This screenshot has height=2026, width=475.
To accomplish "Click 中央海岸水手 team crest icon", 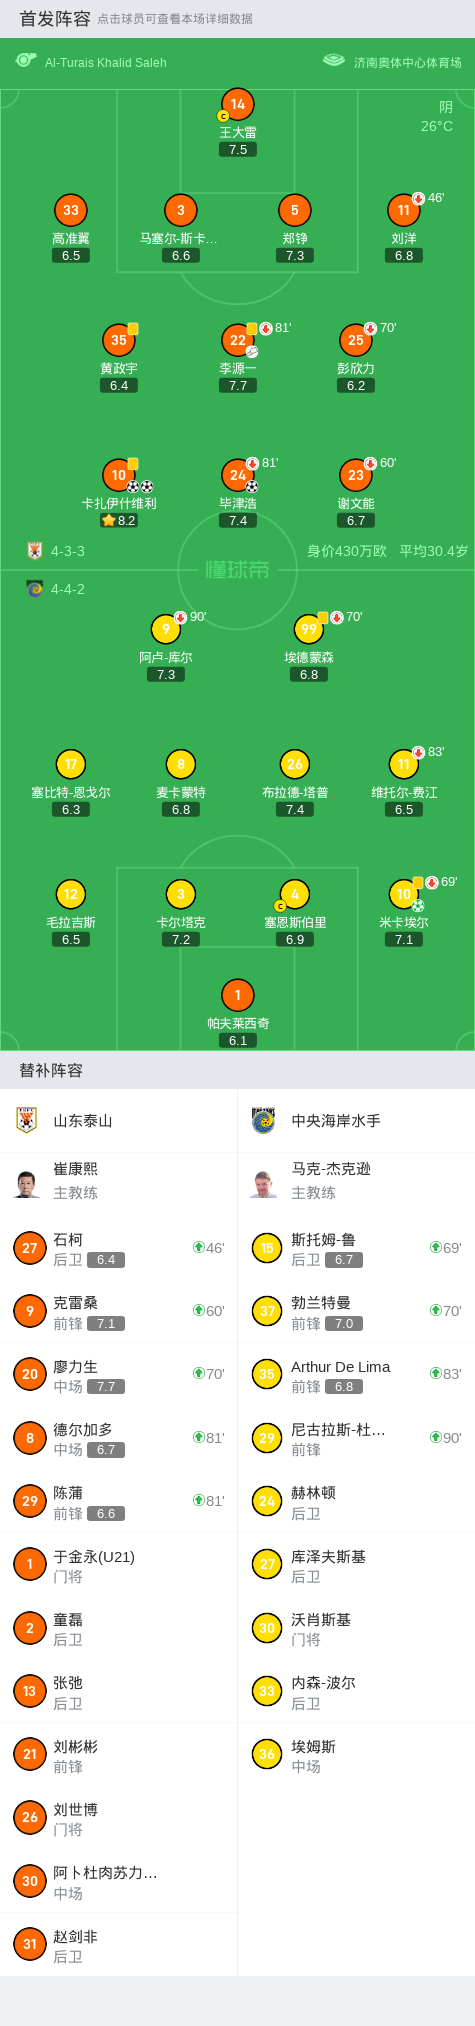I will [x=264, y=1120].
